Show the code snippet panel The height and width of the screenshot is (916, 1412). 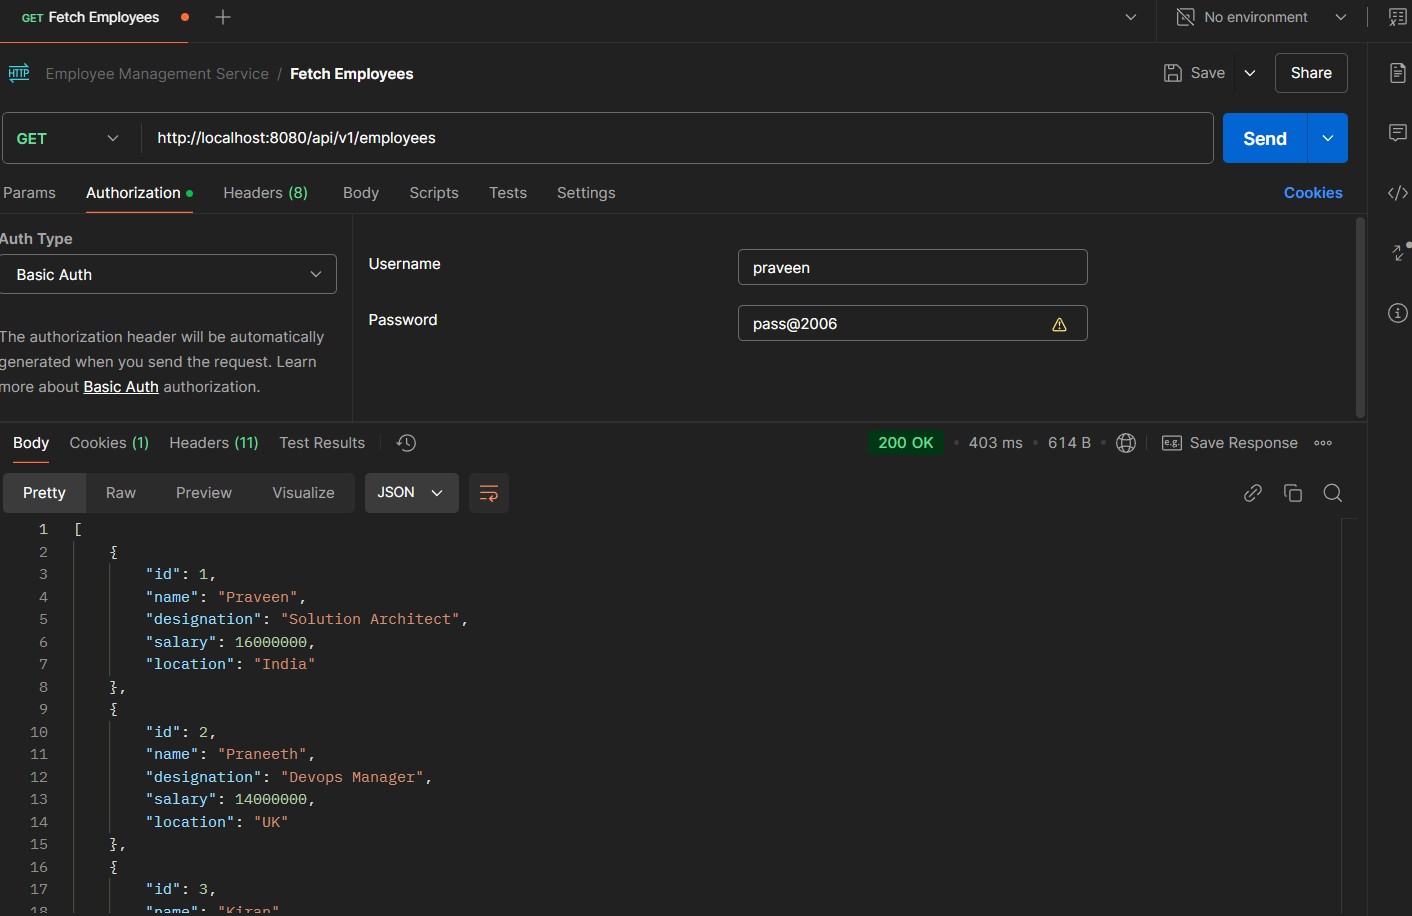(1398, 193)
